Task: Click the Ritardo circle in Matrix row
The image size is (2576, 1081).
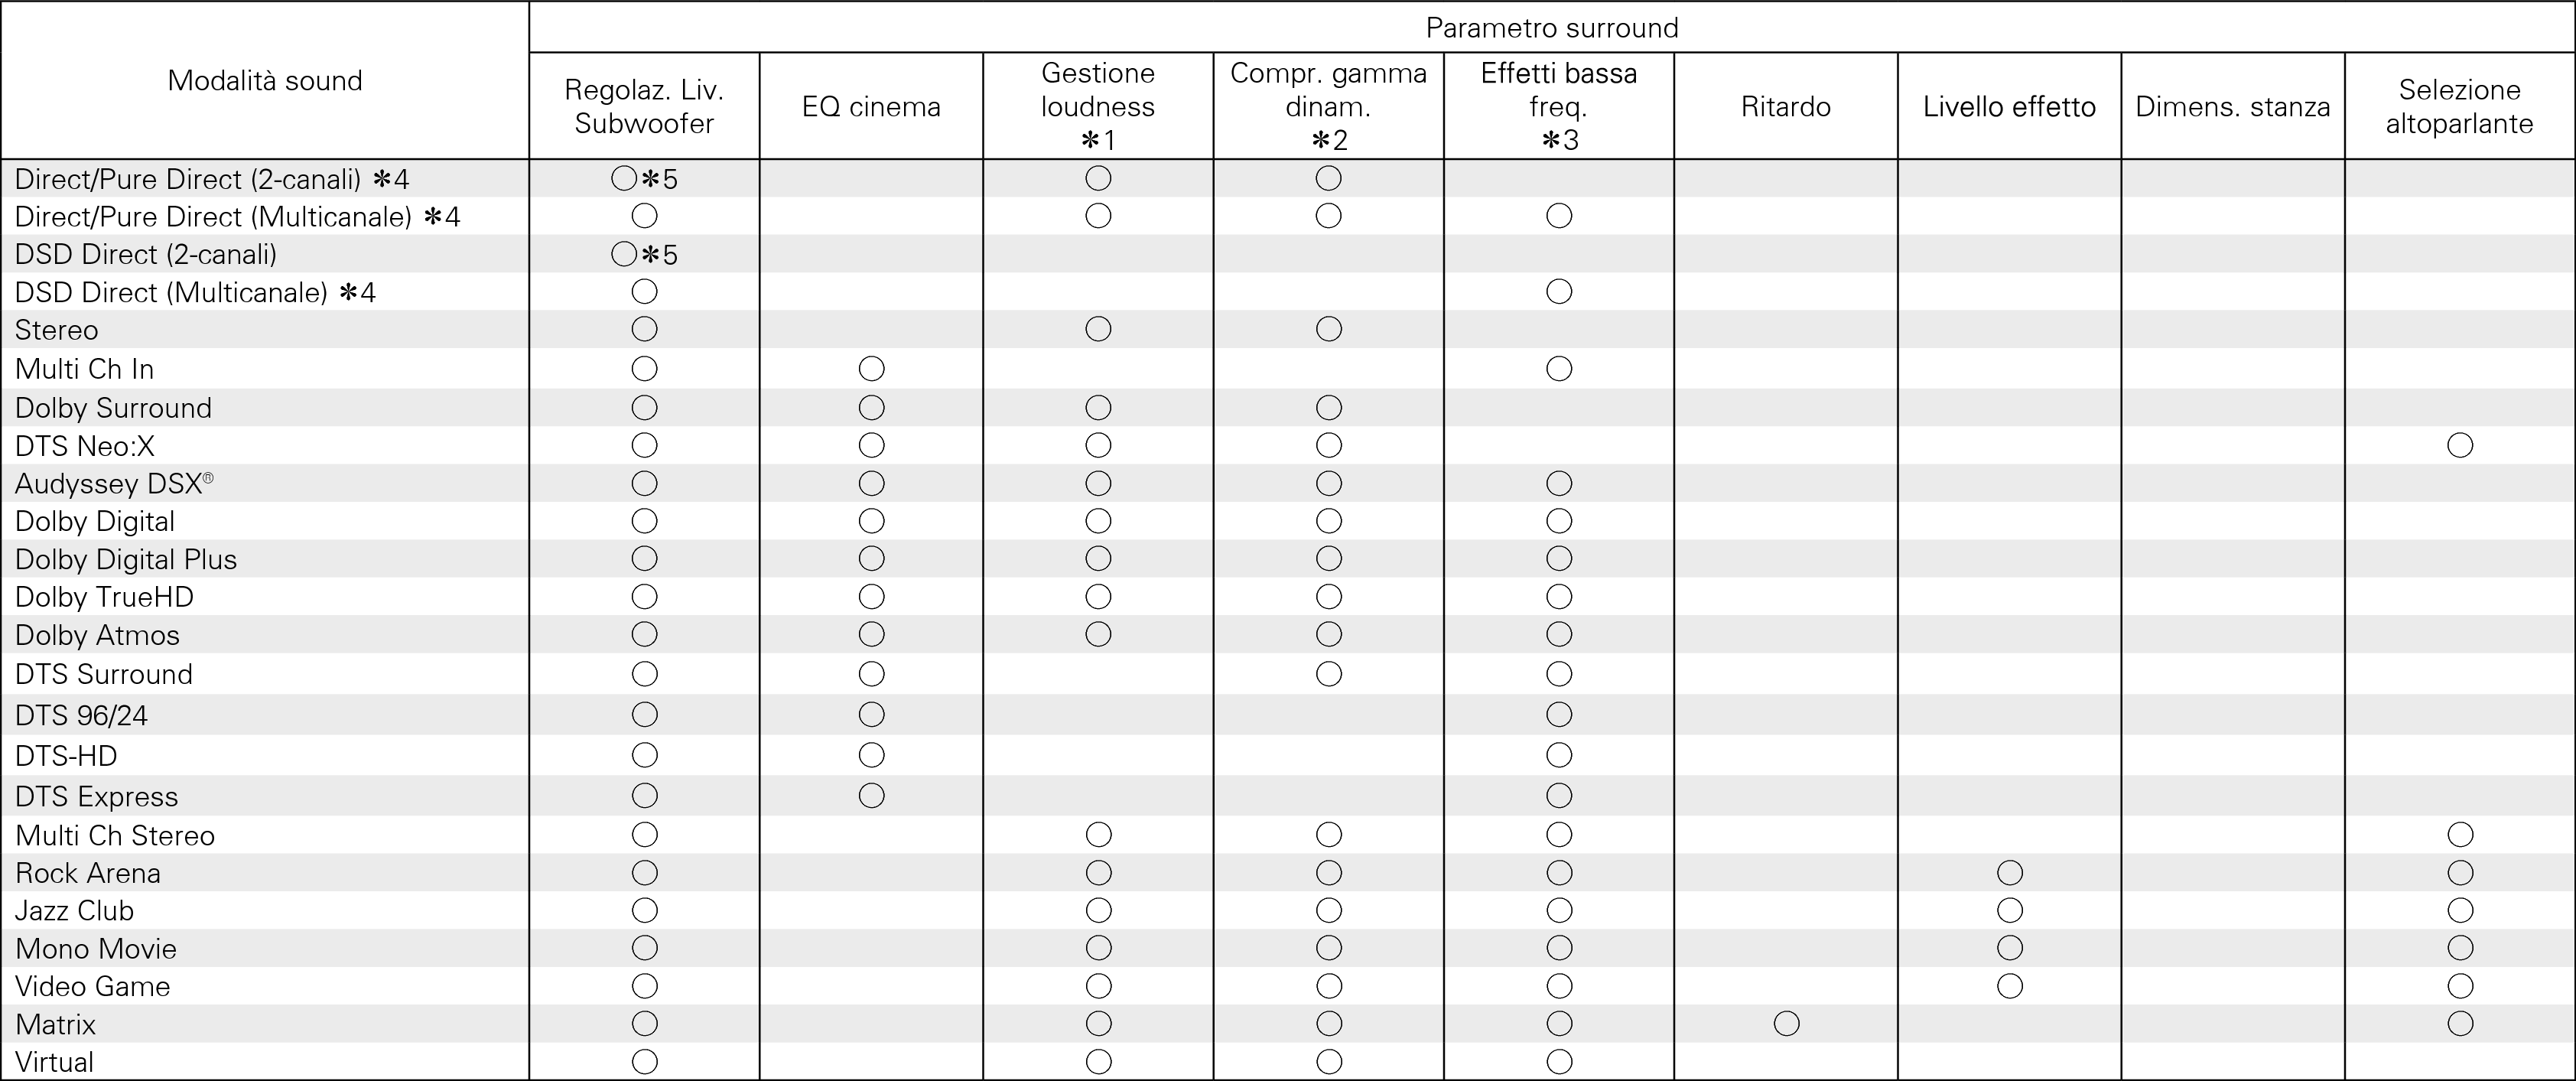Action: (x=1786, y=1023)
